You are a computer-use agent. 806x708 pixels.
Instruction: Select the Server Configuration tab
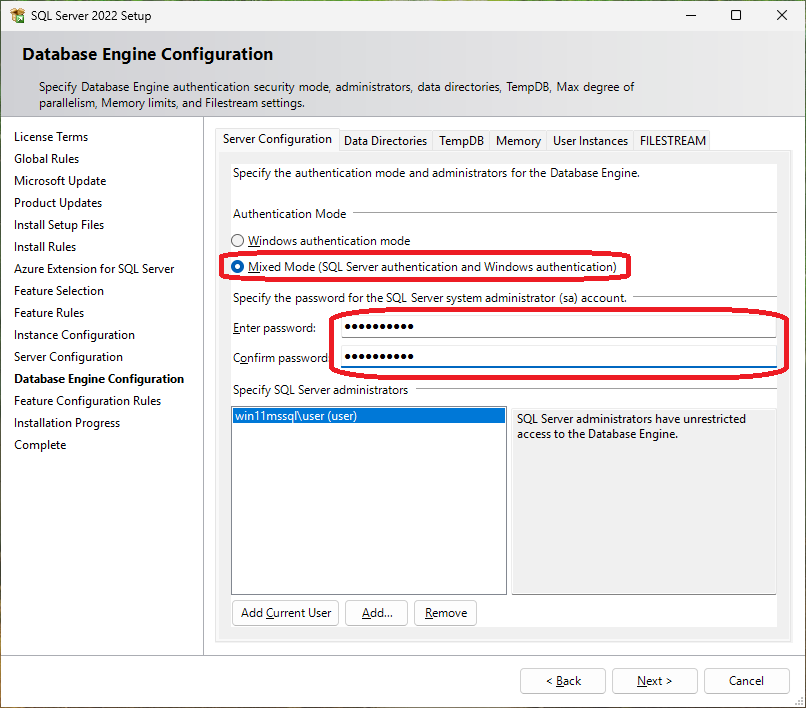[x=277, y=140]
